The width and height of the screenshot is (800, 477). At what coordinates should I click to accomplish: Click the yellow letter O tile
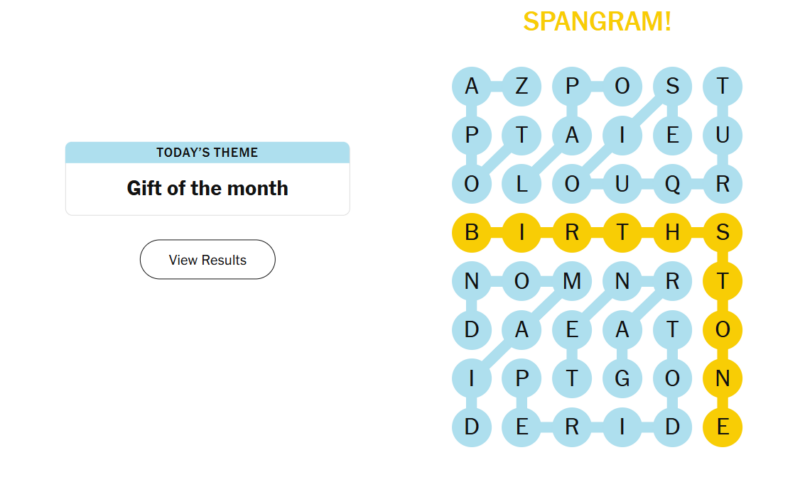pyautogui.click(x=722, y=330)
